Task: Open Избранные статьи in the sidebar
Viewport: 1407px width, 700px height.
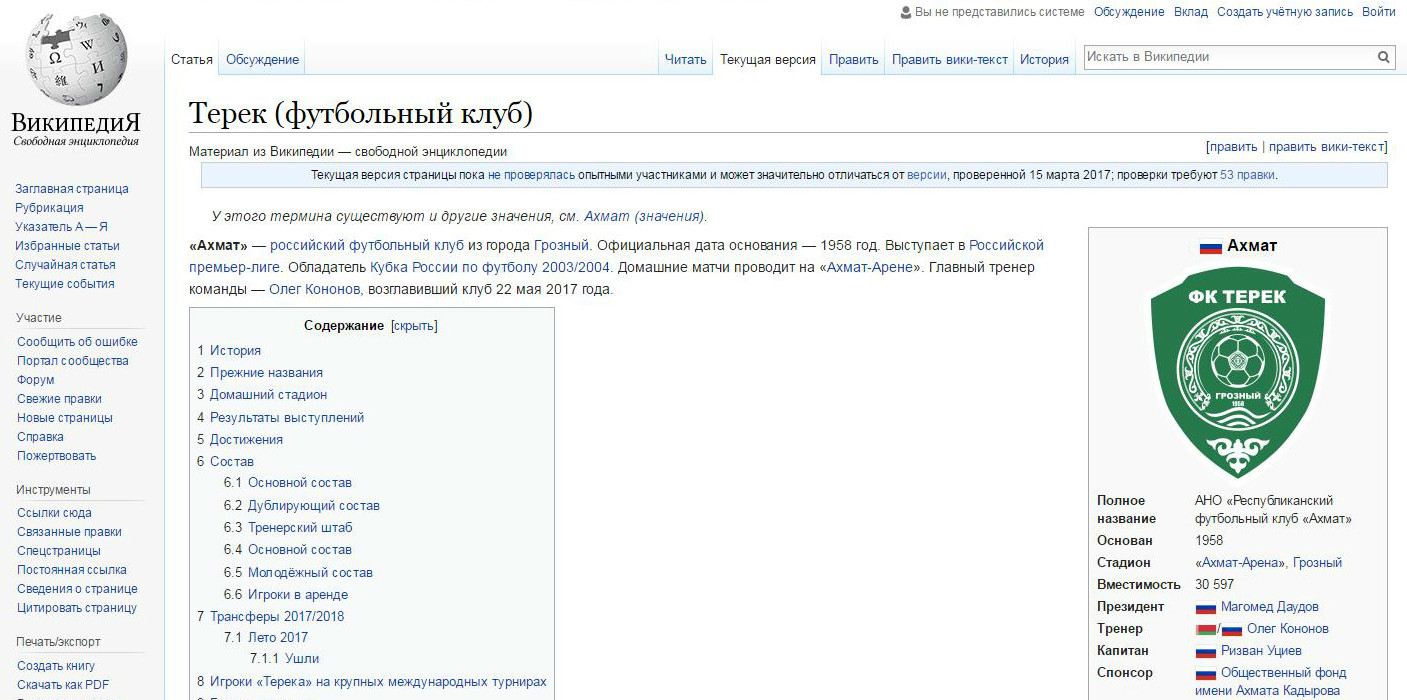Action: click(67, 246)
